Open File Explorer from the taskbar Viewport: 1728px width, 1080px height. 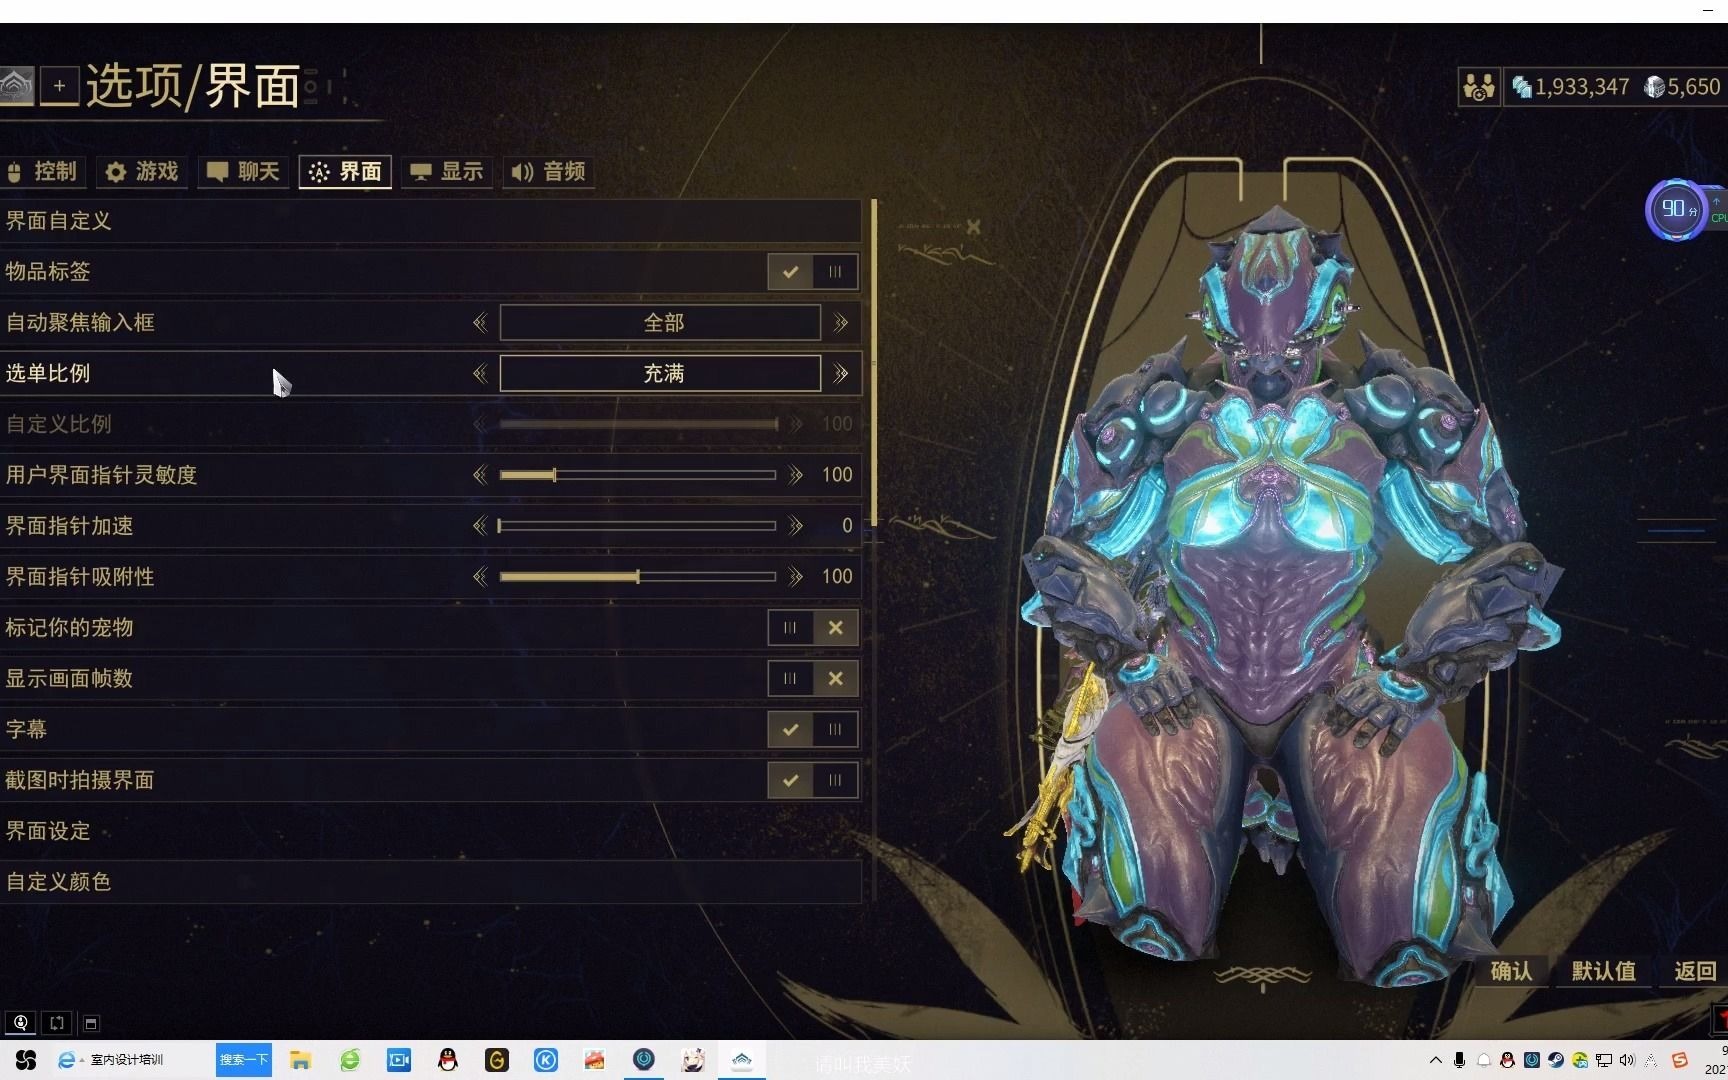300,1060
